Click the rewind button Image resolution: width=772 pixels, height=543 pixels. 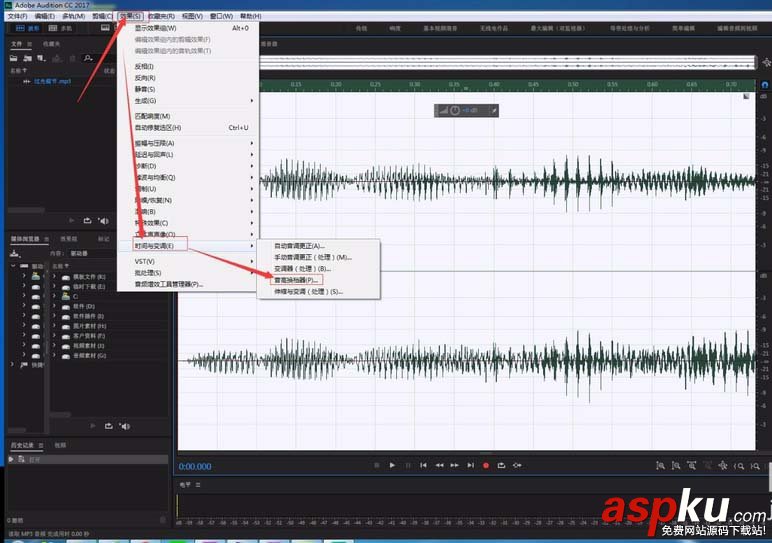[439, 465]
